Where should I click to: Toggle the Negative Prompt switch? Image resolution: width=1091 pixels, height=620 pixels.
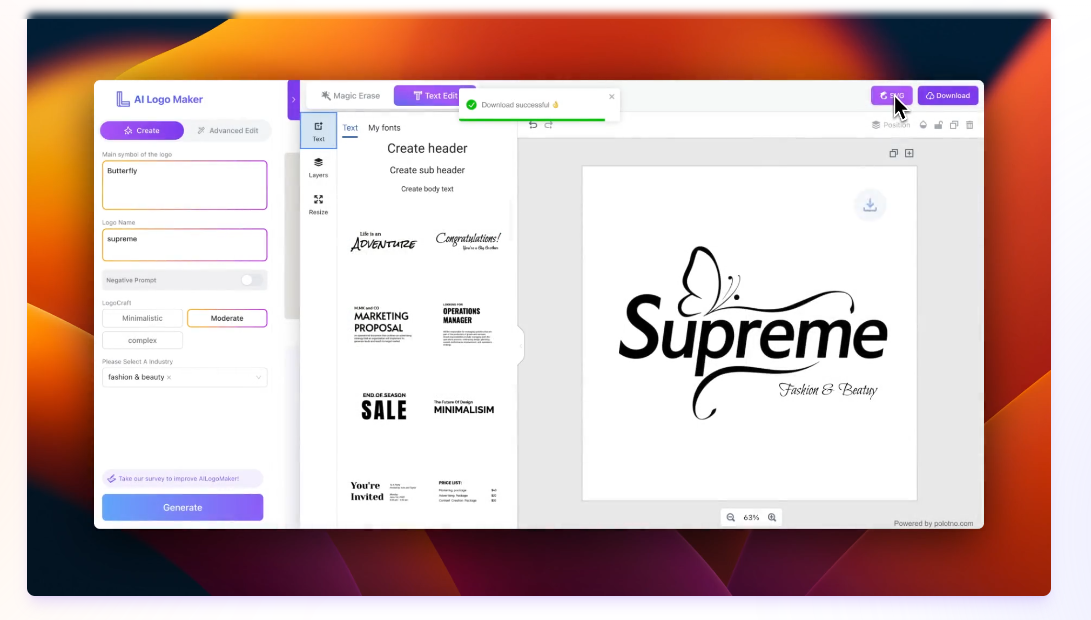click(252, 280)
